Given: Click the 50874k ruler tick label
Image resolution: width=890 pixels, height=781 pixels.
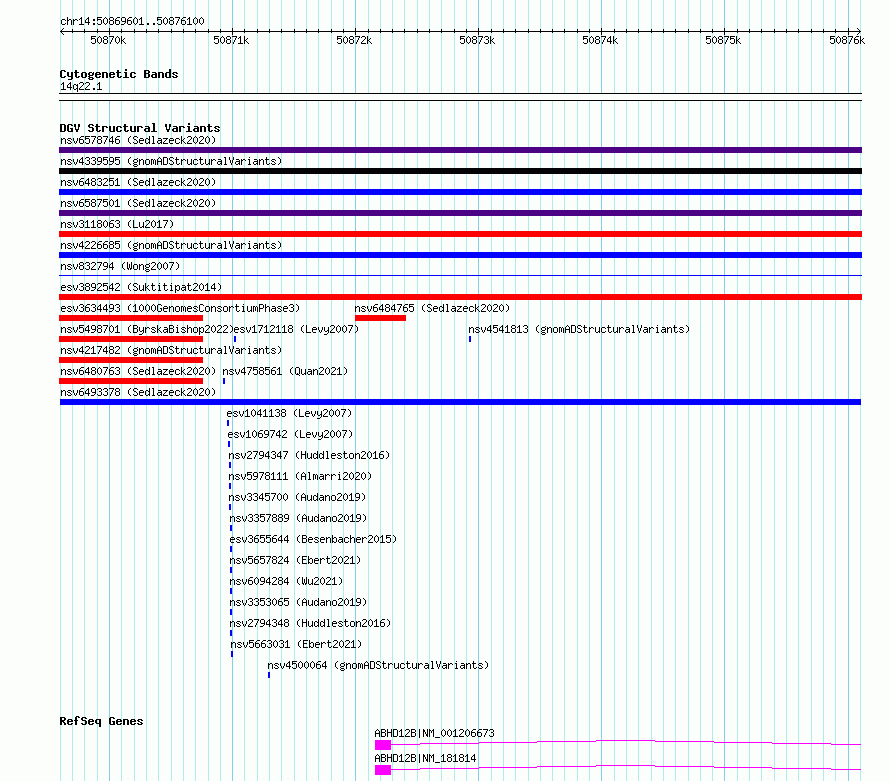Looking at the screenshot, I should [x=600, y=40].
